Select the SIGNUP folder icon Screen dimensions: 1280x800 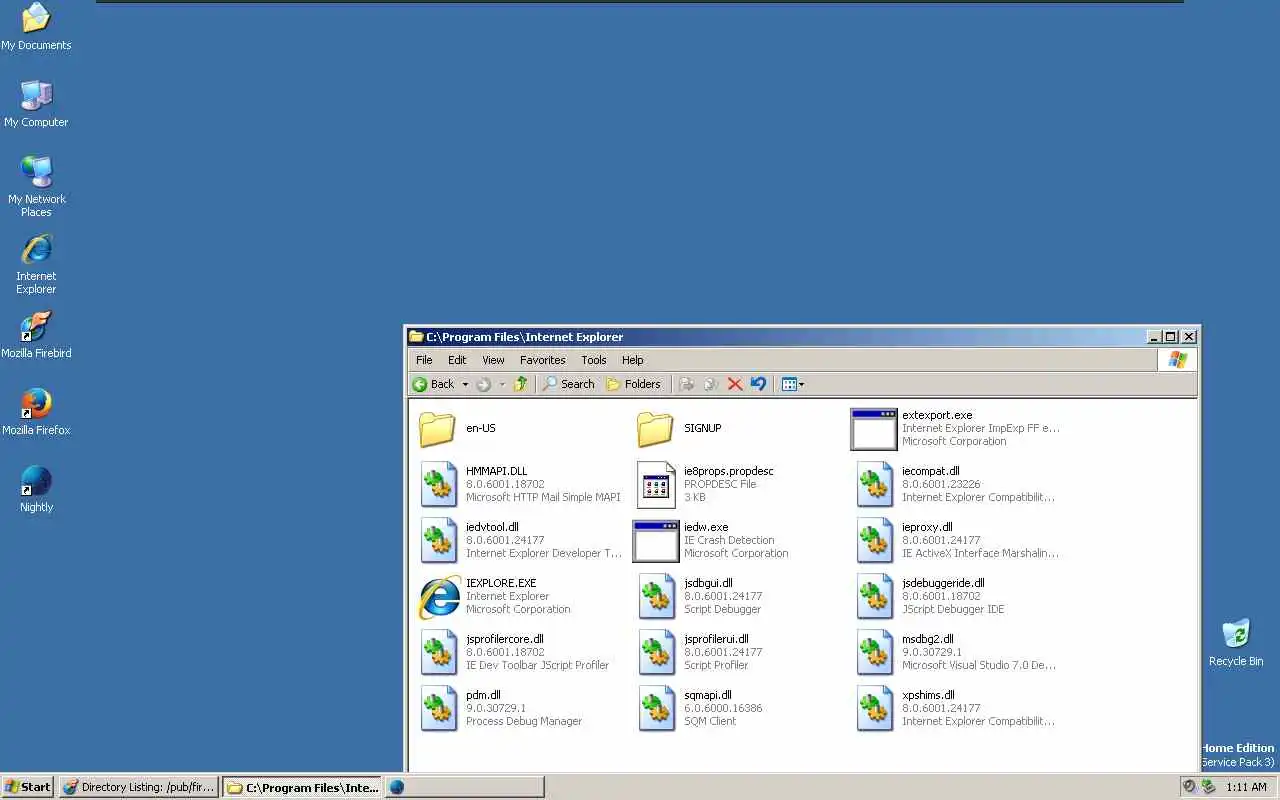(x=656, y=429)
